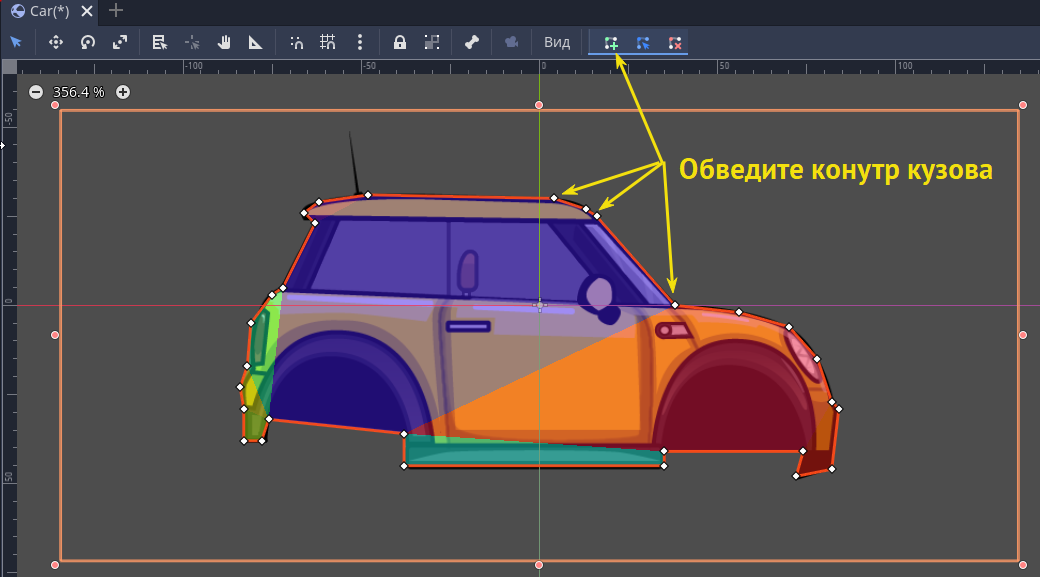Viewport: 1040px width, 577px height.
Task: Activate the Select mode arrow tool
Action: point(15,42)
